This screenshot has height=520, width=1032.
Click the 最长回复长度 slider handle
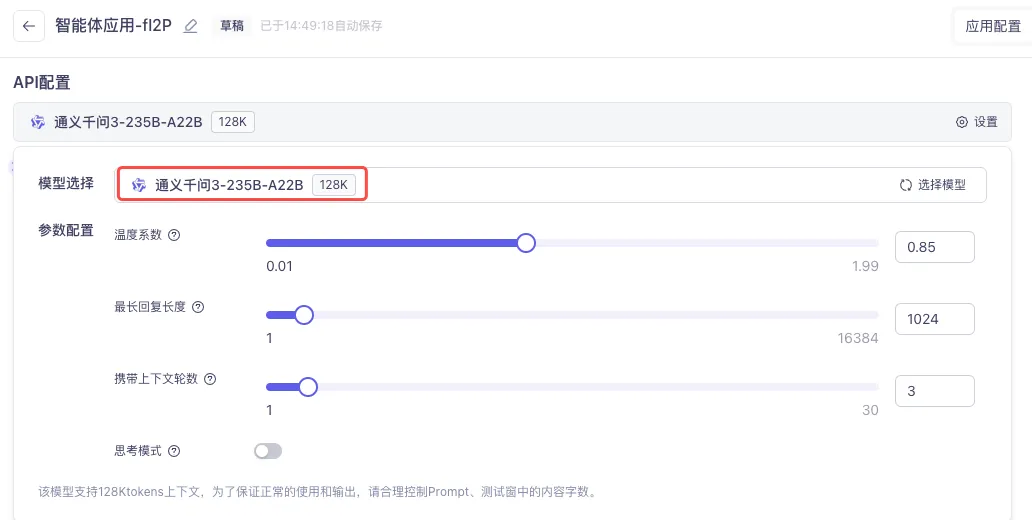[x=304, y=315]
